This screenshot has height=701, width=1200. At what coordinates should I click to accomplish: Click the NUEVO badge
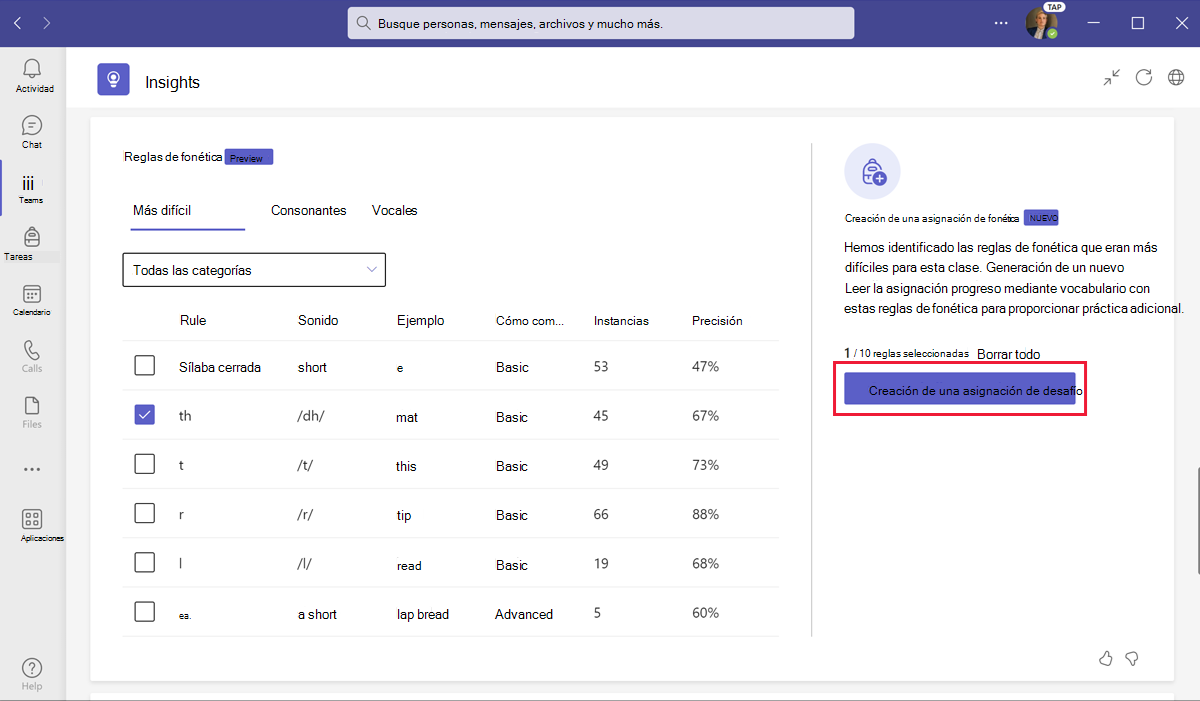(1043, 217)
